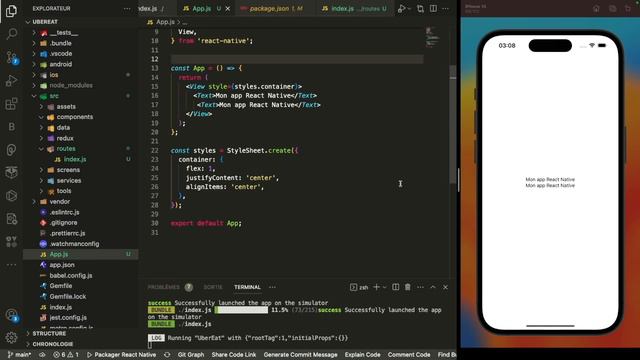Open index.js inside routes folder
640x360 pixels.
tap(75, 160)
